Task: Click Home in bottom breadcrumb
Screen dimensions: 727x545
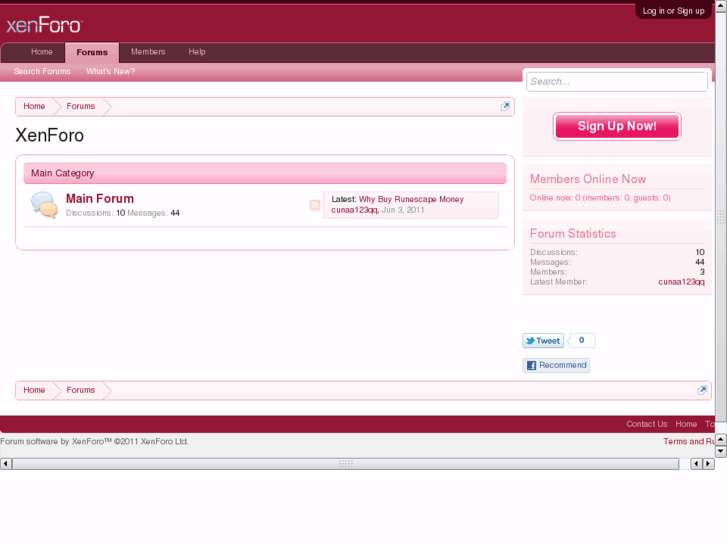Action: click(34, 390)
